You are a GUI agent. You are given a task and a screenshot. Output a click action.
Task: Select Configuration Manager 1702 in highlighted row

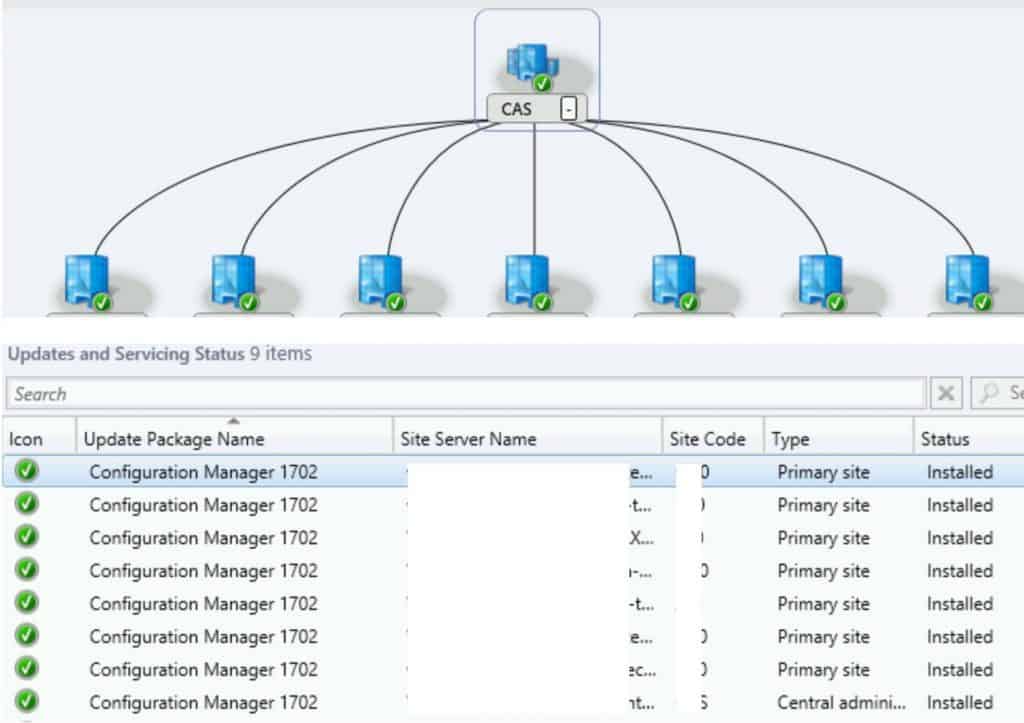[204, 472]
